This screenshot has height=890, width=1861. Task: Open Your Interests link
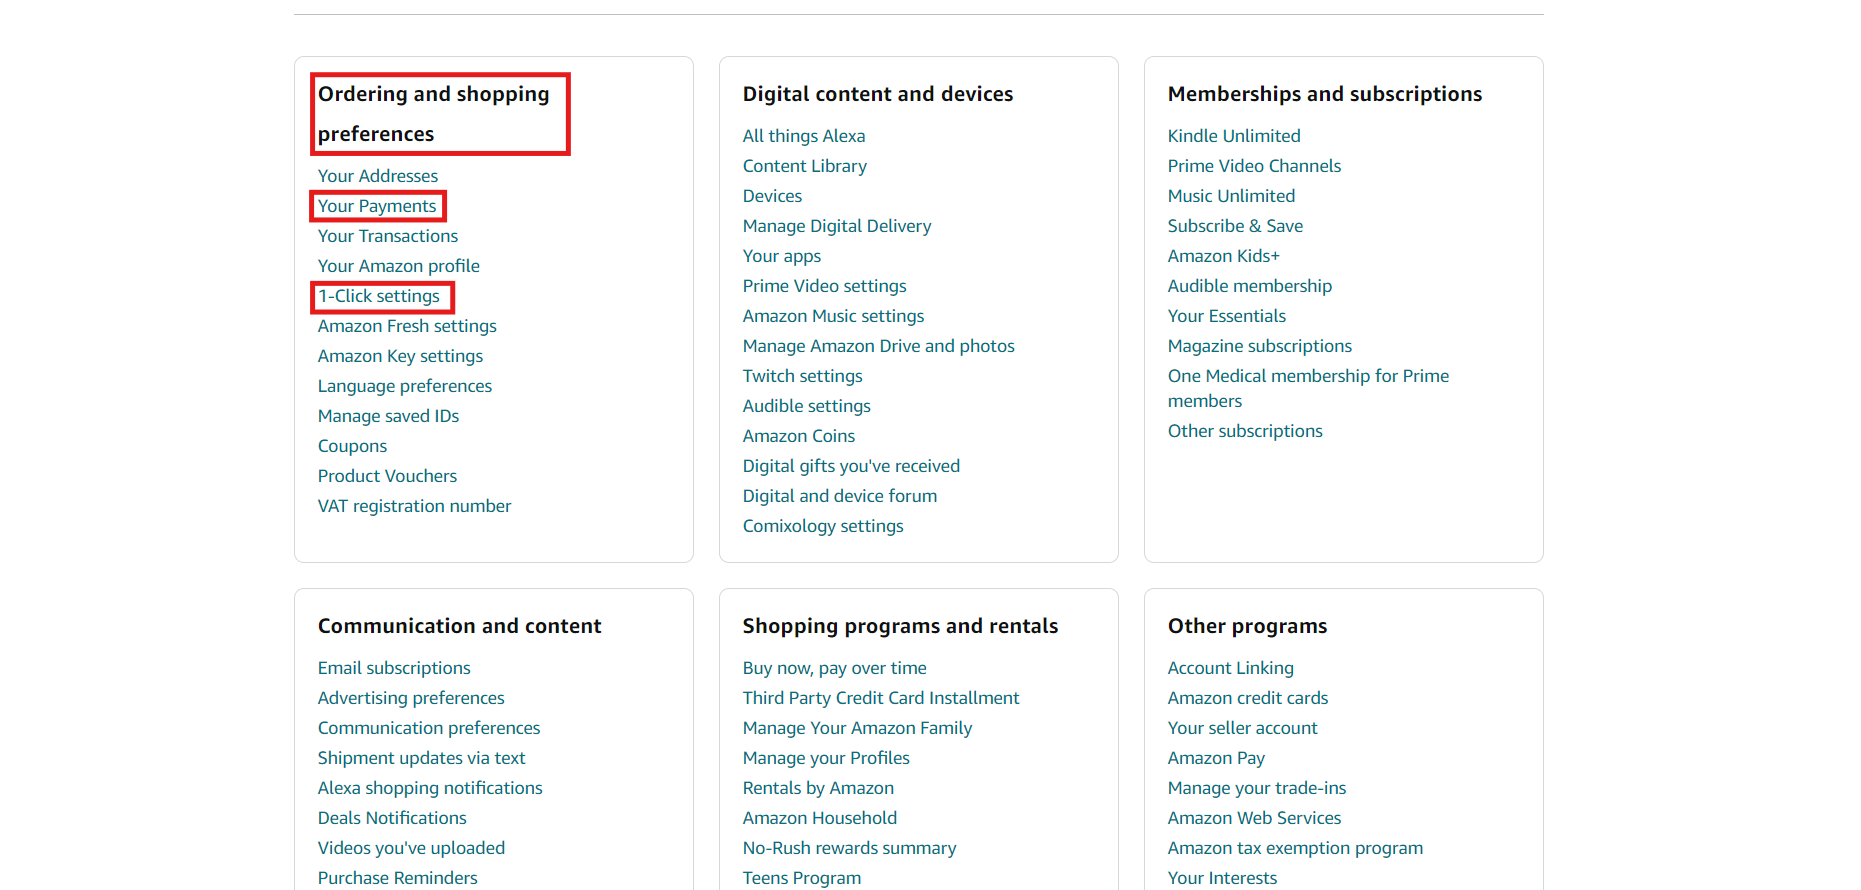tap(1222, 878)
